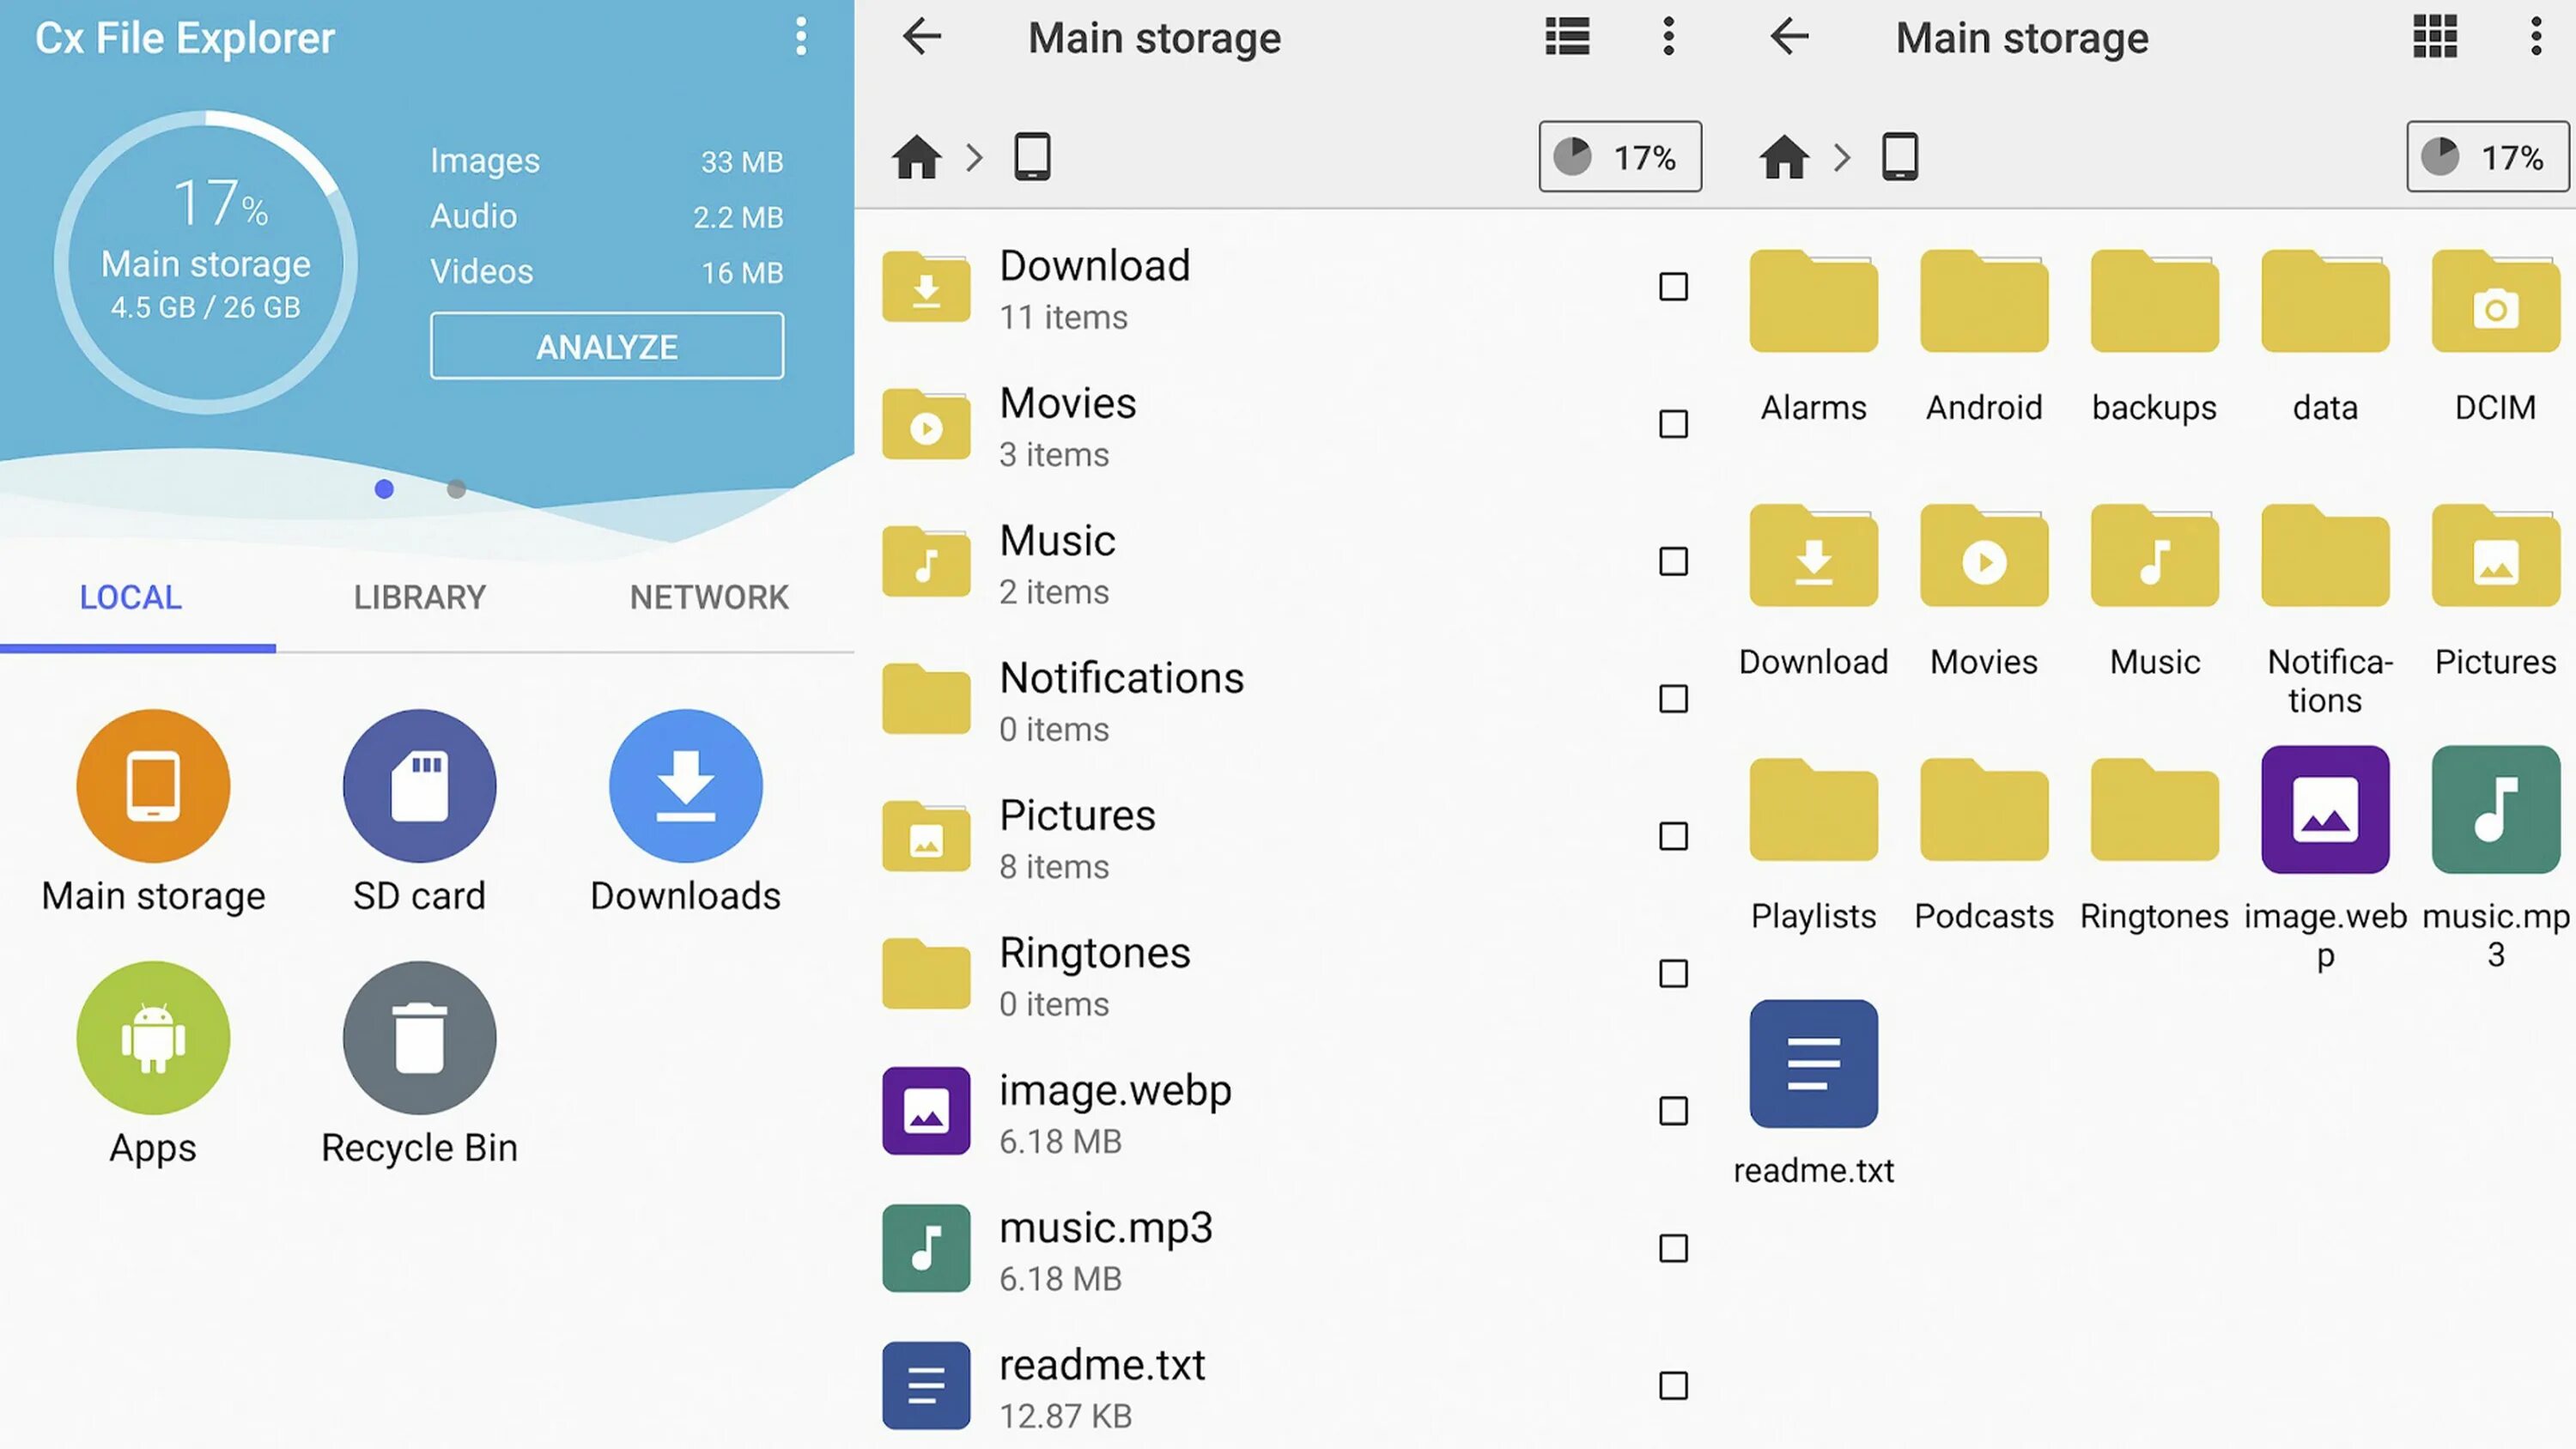
Task: Click ANALYZE button for storage
Action: tap(607, 345)
